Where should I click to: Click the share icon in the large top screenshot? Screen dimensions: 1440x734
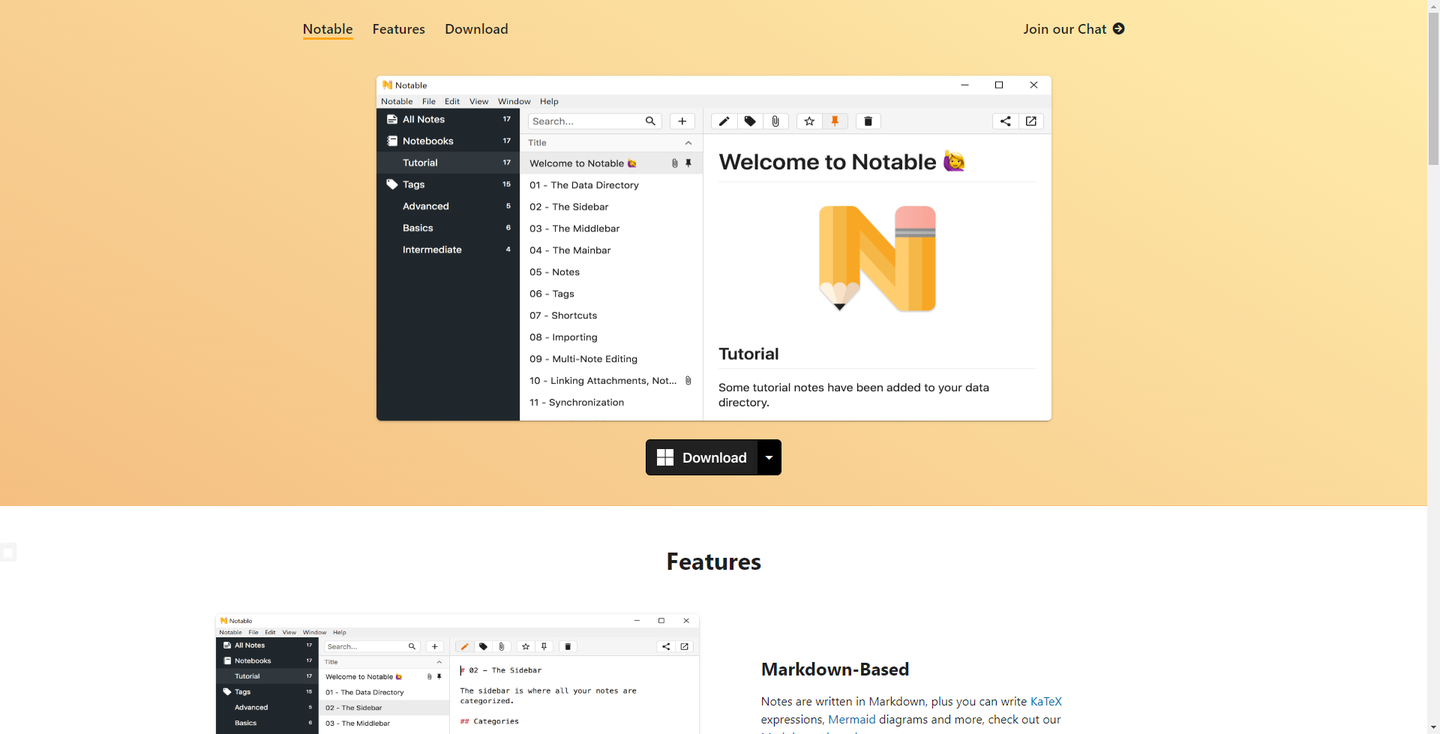(x=1005, y=121)
